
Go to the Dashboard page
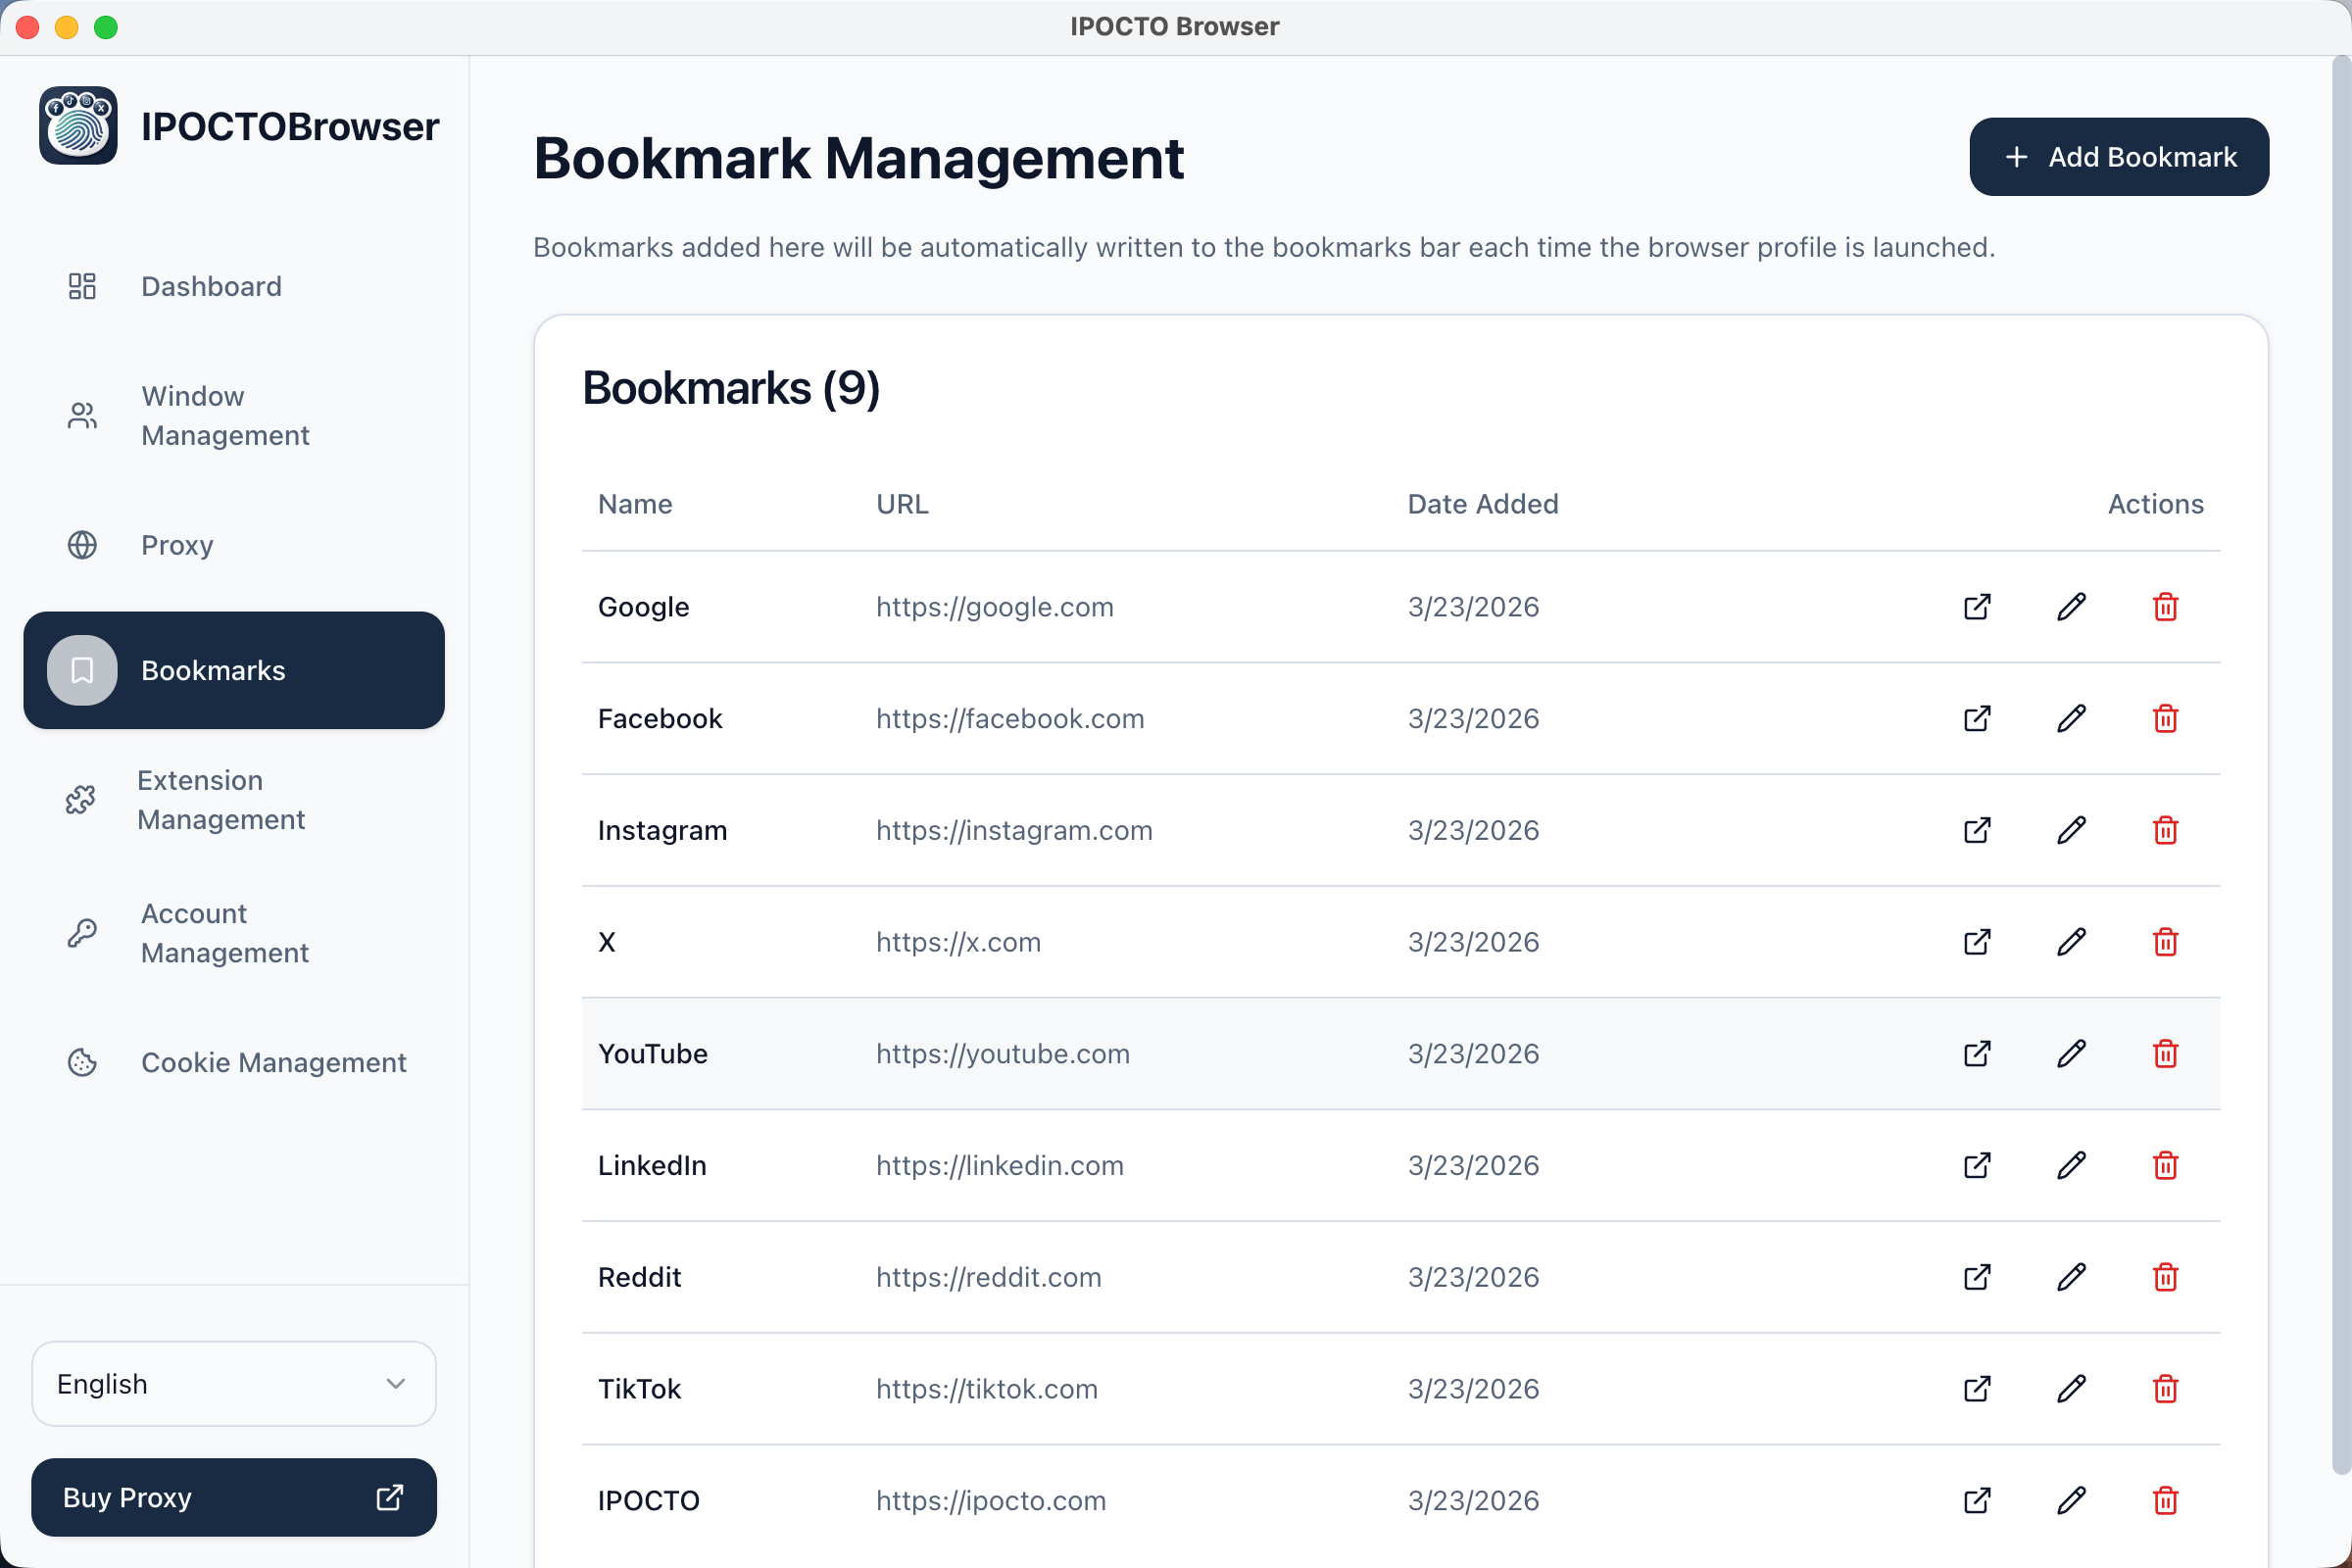[x=234, y=287]
